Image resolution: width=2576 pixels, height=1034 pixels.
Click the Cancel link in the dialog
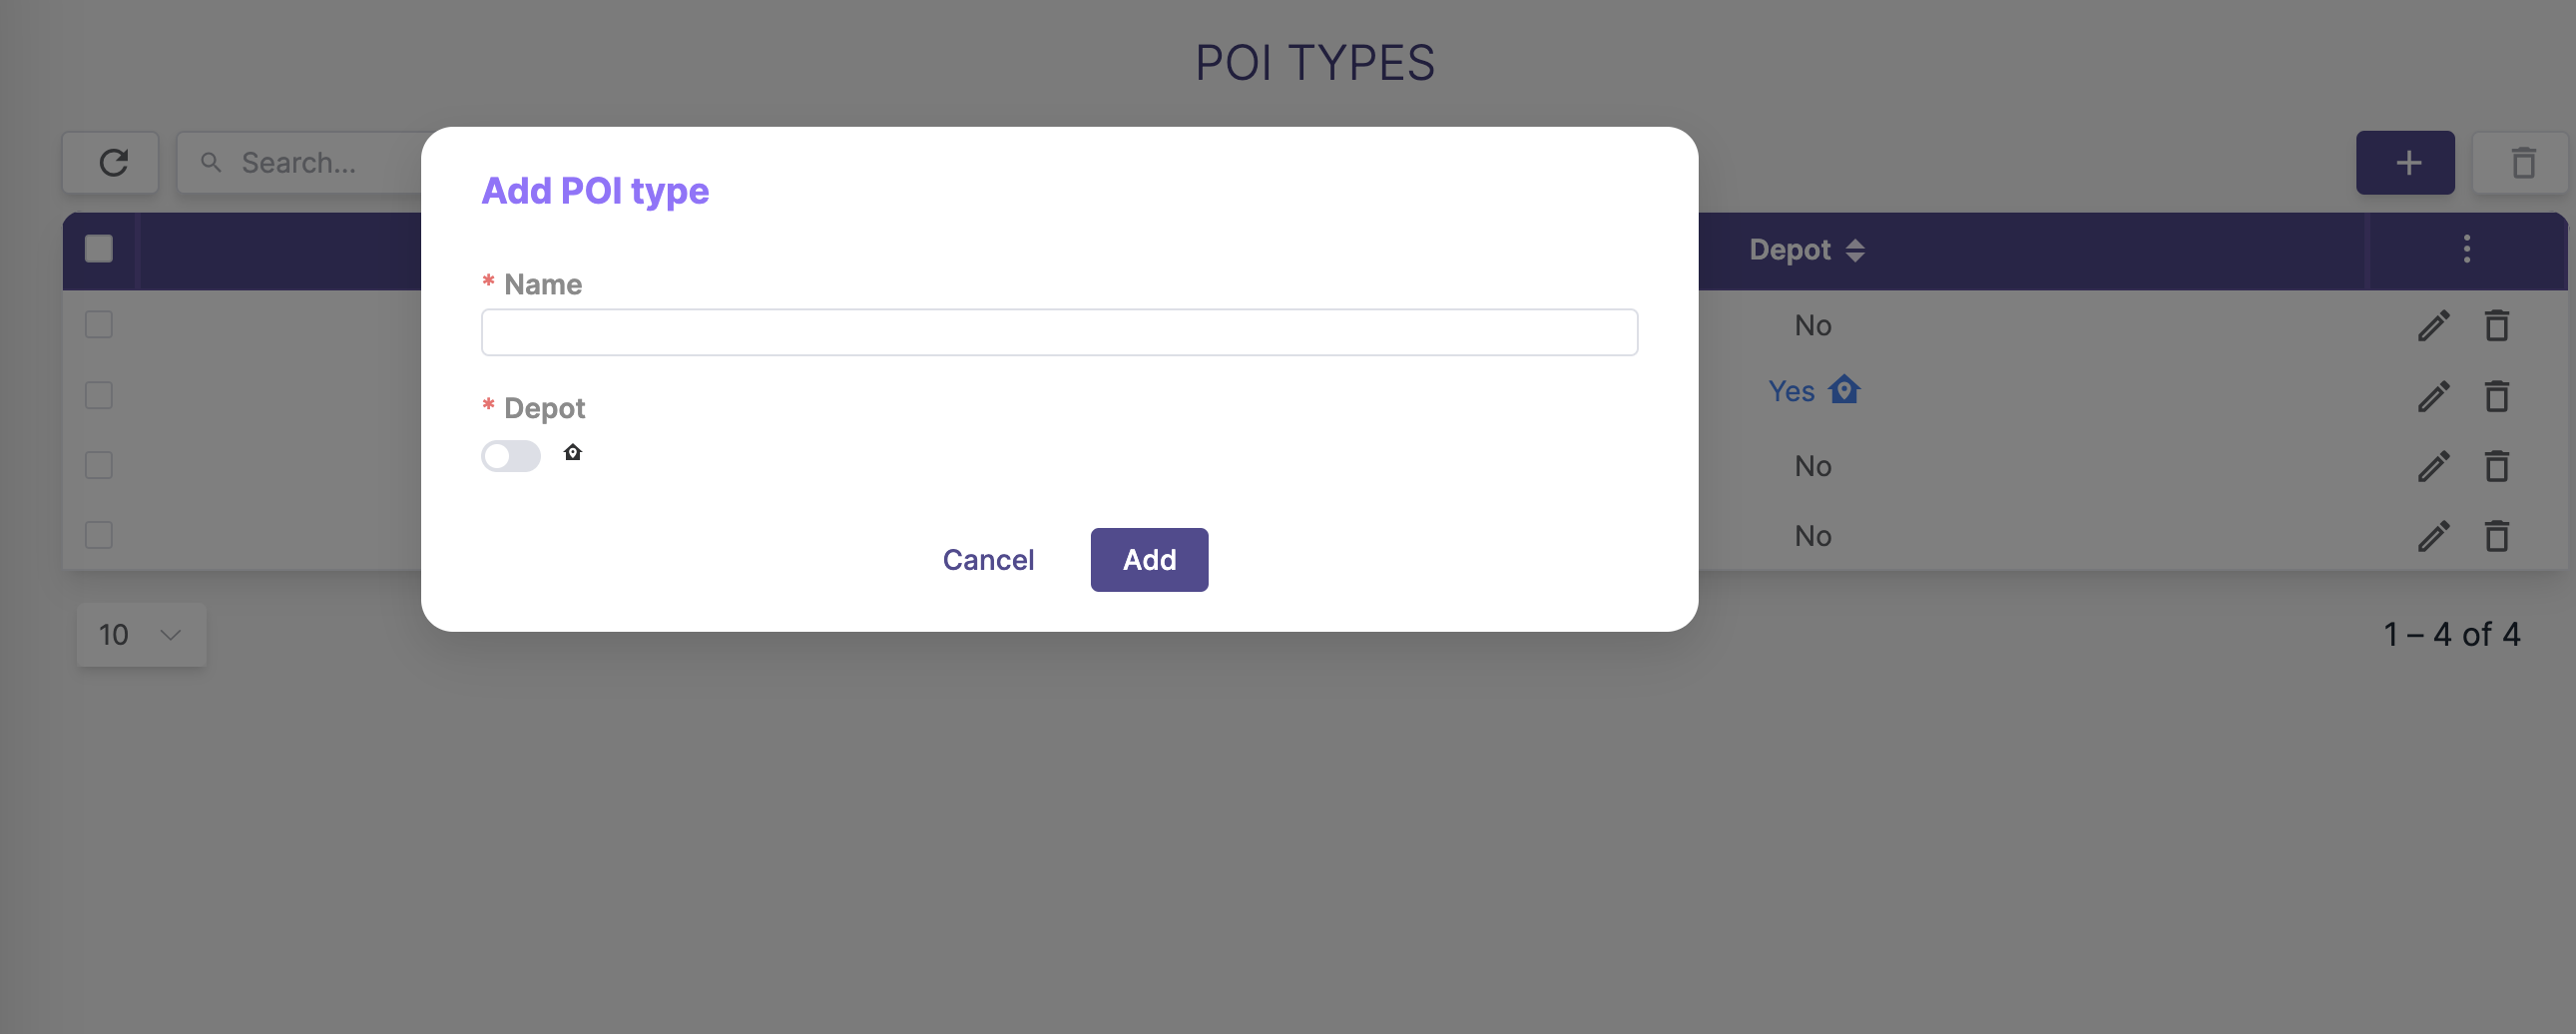pos(988,560)
